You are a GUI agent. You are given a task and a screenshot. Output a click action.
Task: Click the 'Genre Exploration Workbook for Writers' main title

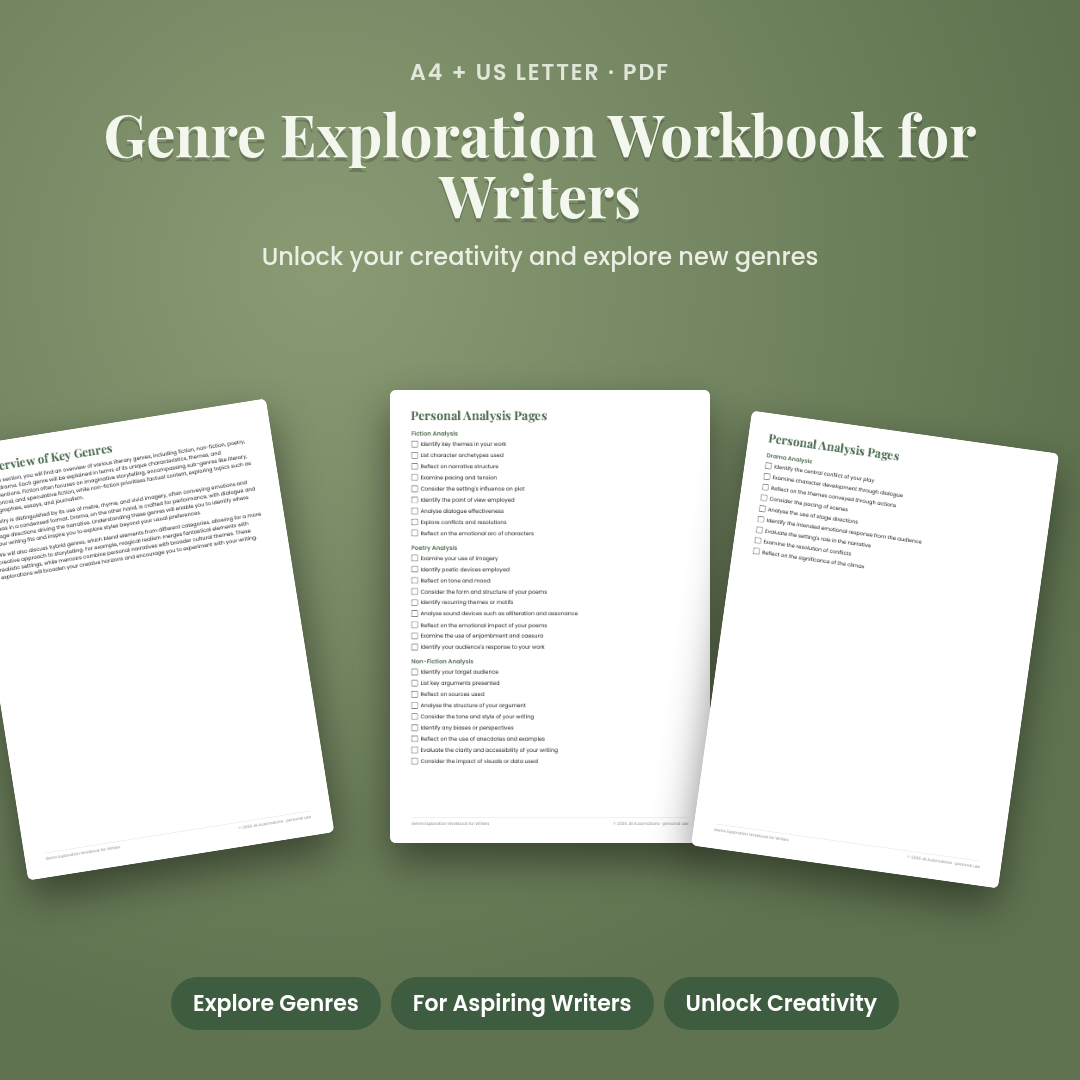coord(540,165)
